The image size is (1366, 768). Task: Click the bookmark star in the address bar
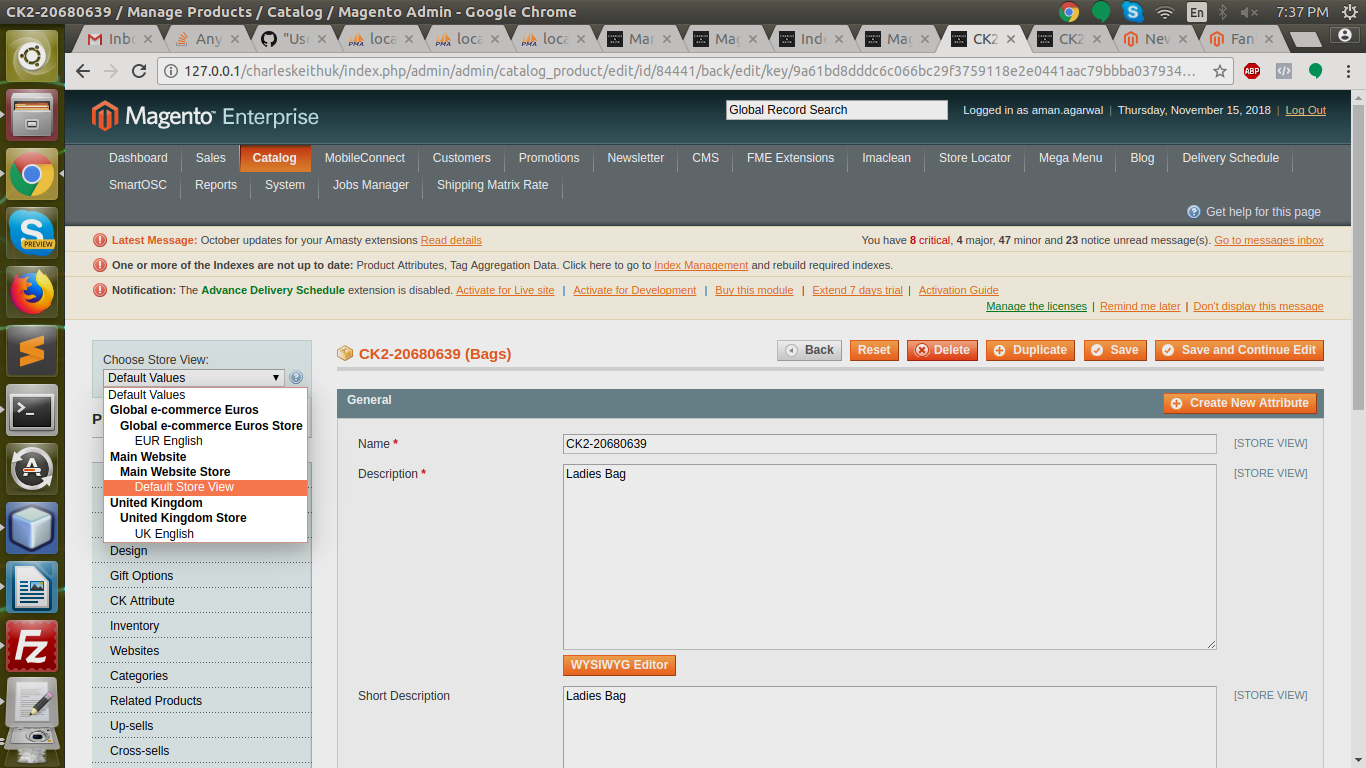[x=1220, y=71]
